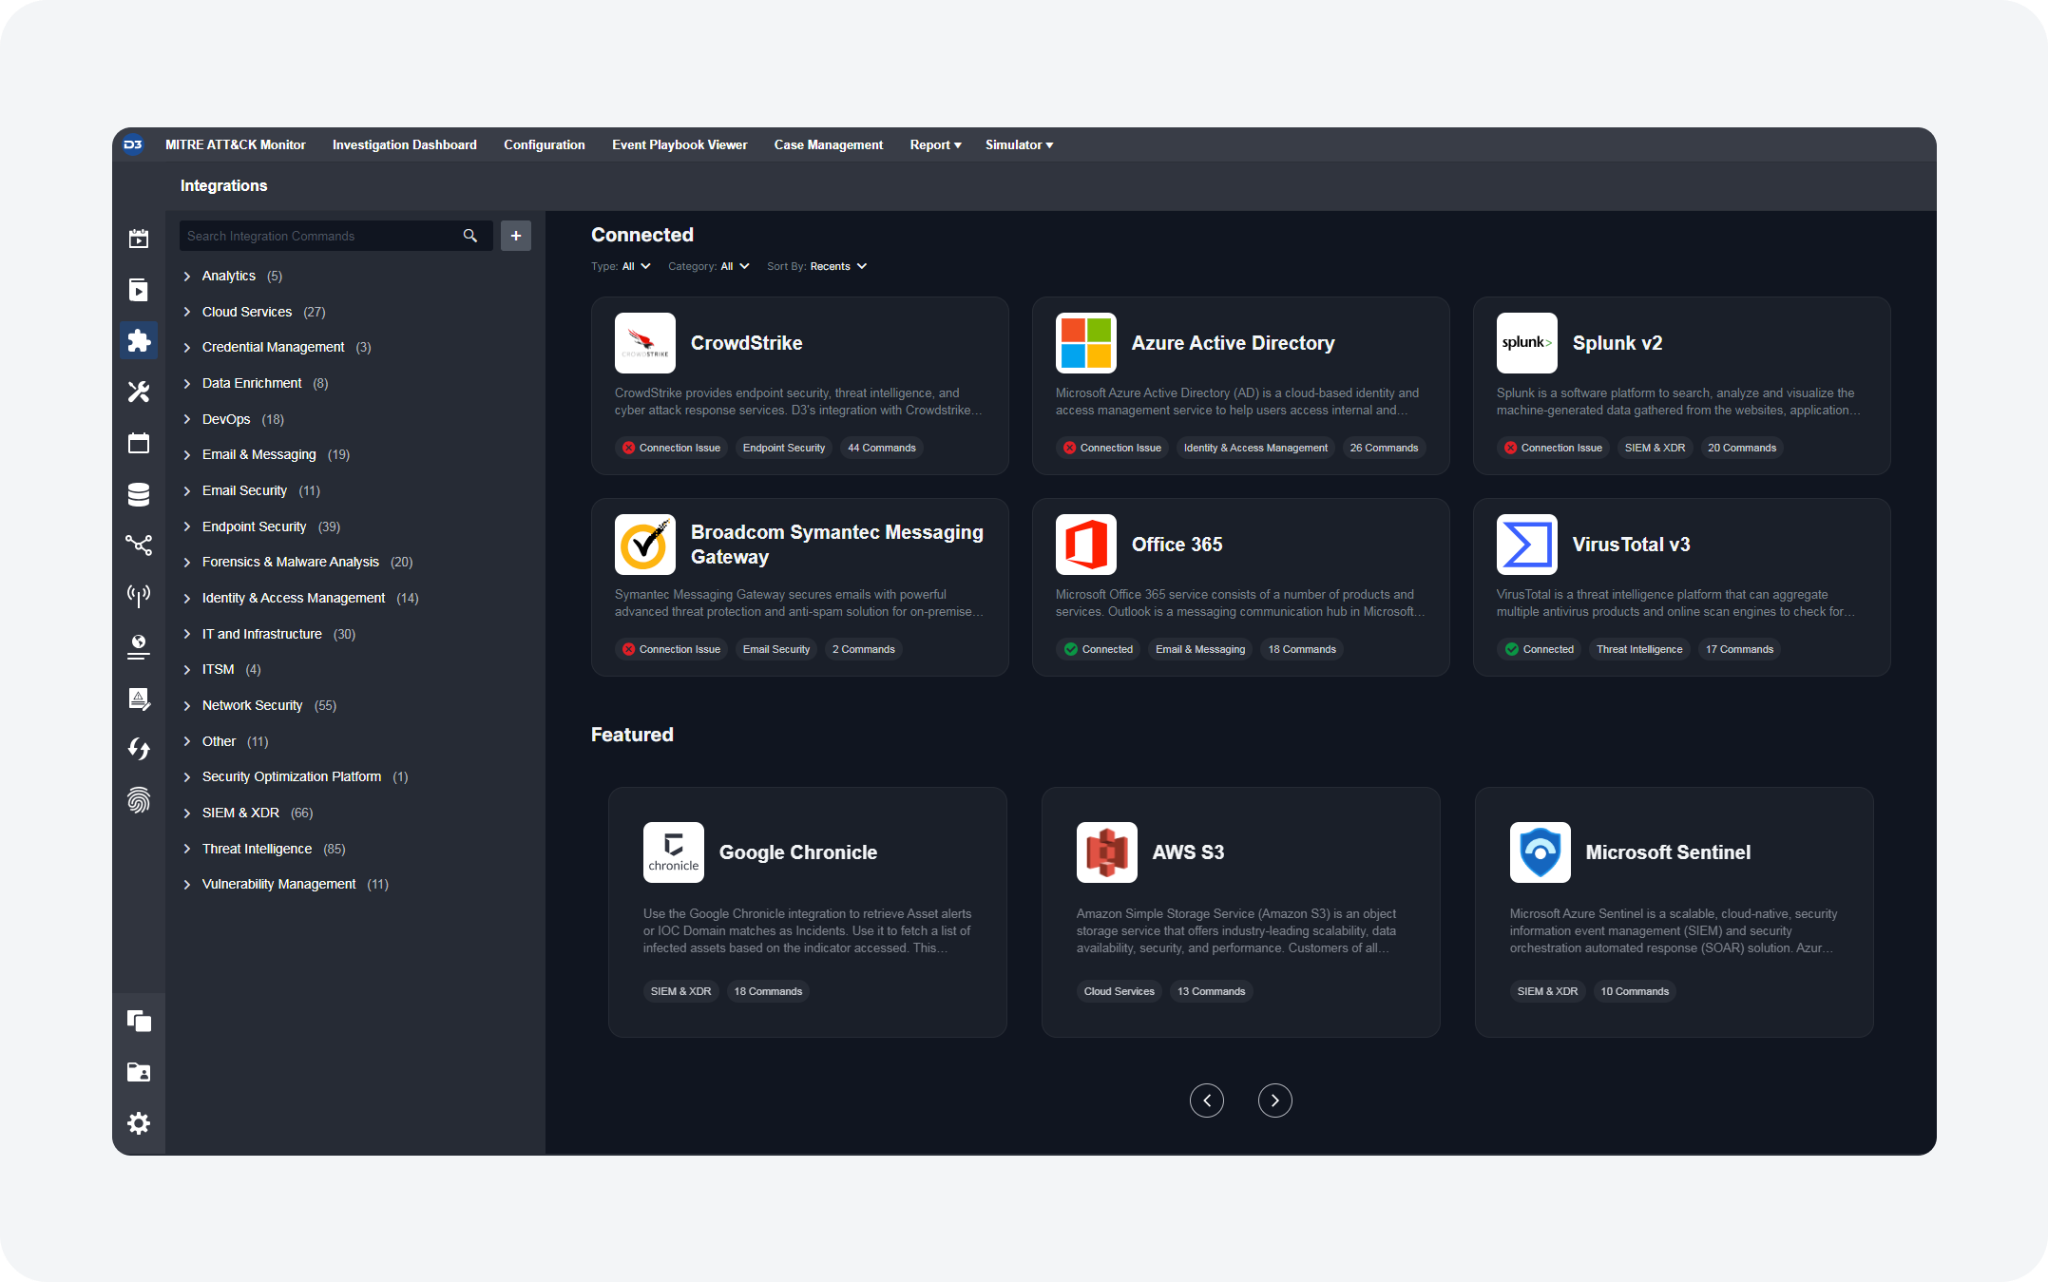The width and height of the screenshot is (2048, 1282).
Task: Click the database stack sidebar icon
Action: coord(139,494)
